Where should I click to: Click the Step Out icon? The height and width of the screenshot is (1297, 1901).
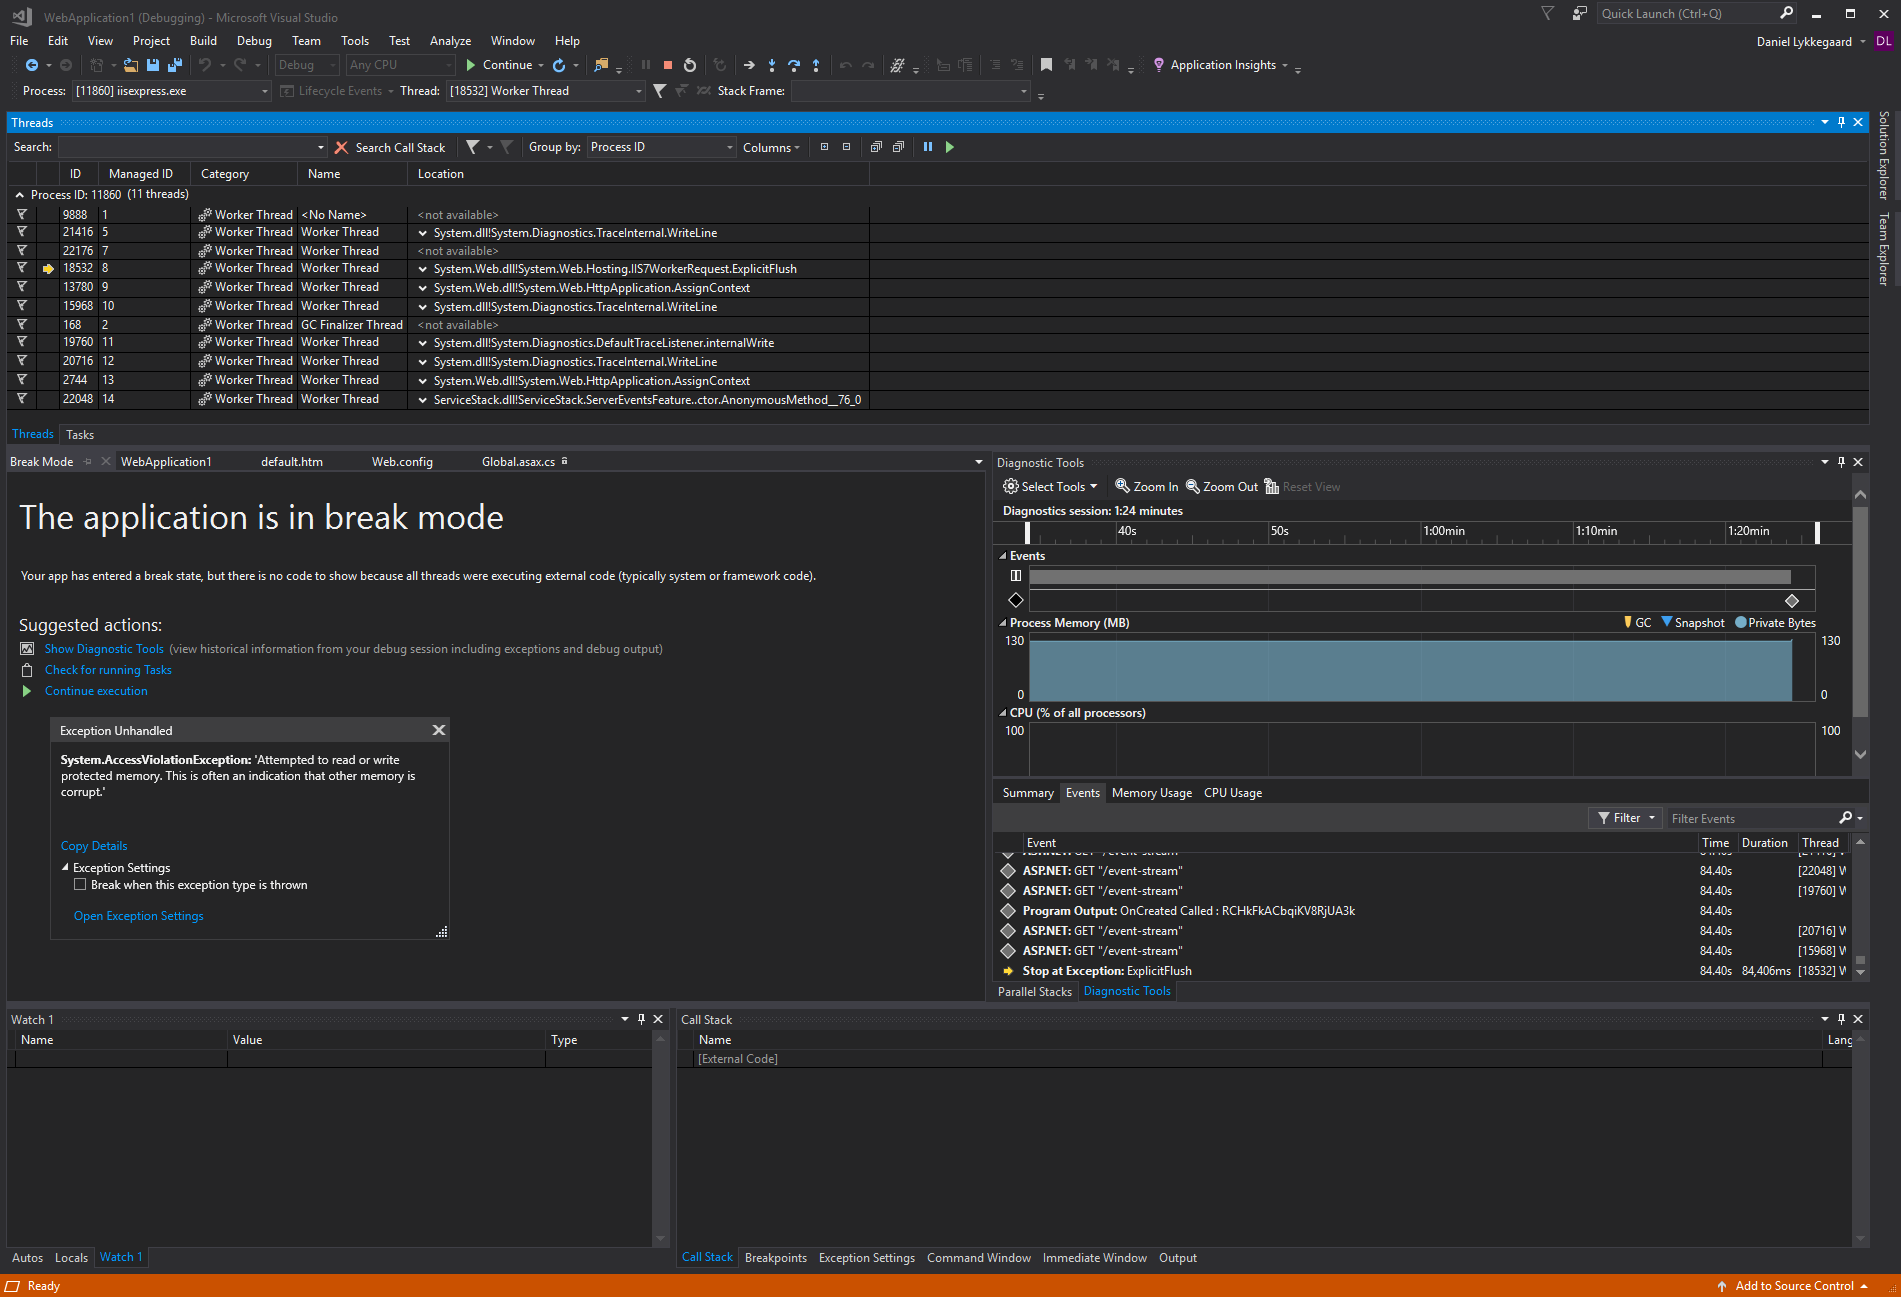tap(816, 65)
